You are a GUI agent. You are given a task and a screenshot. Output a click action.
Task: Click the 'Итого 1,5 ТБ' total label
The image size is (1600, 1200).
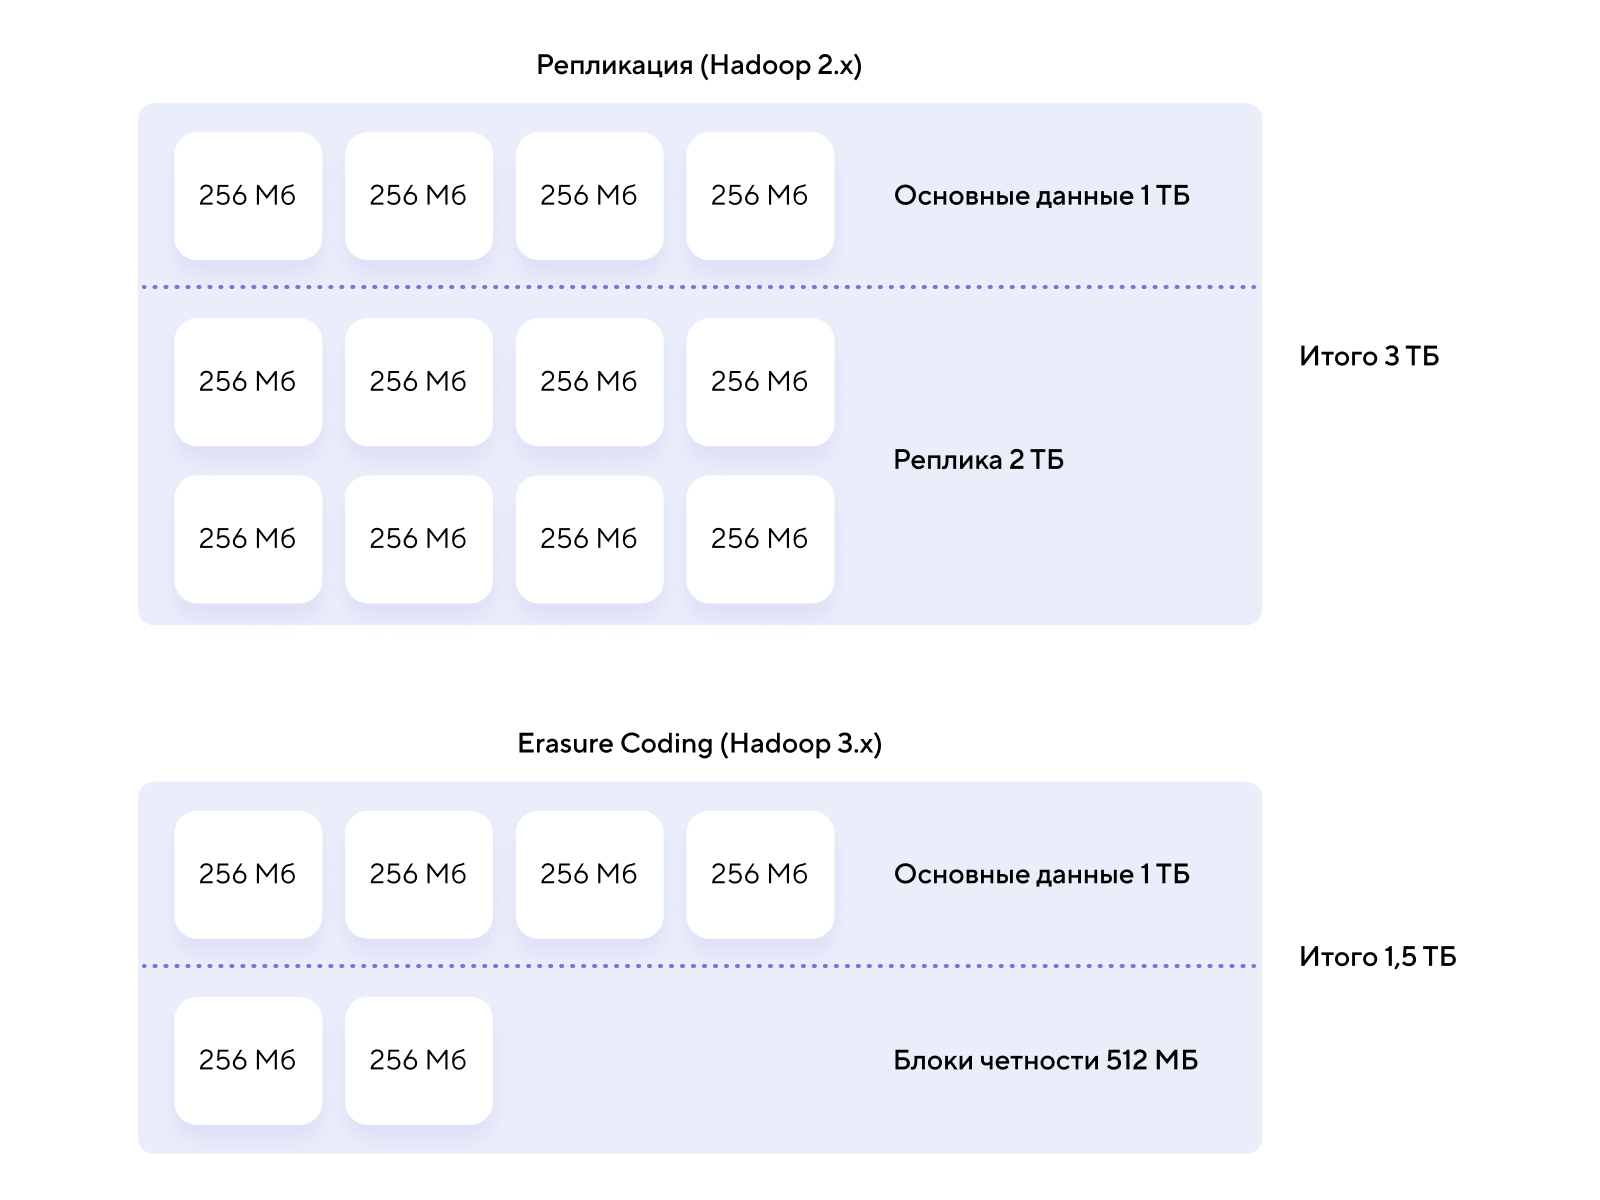click(x=1377, y=957)
